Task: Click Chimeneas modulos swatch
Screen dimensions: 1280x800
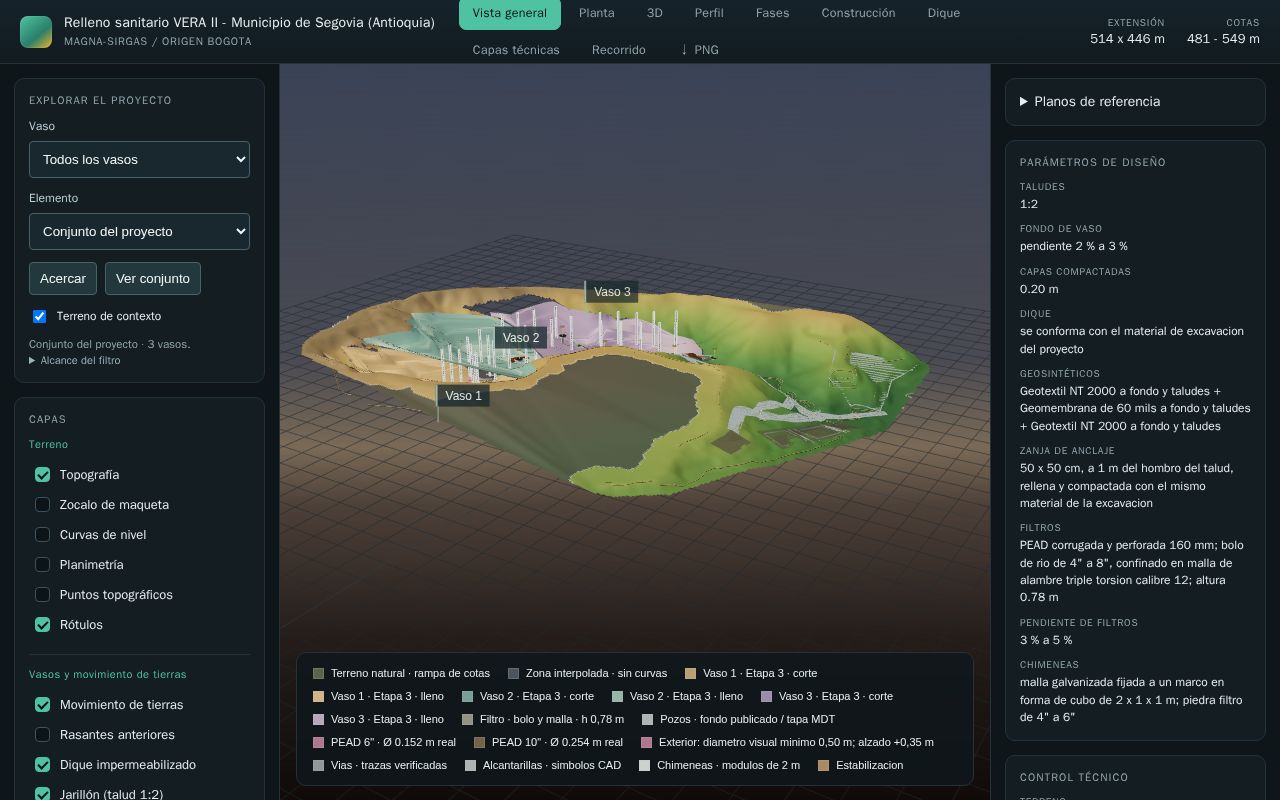Action: click(645, 766)
